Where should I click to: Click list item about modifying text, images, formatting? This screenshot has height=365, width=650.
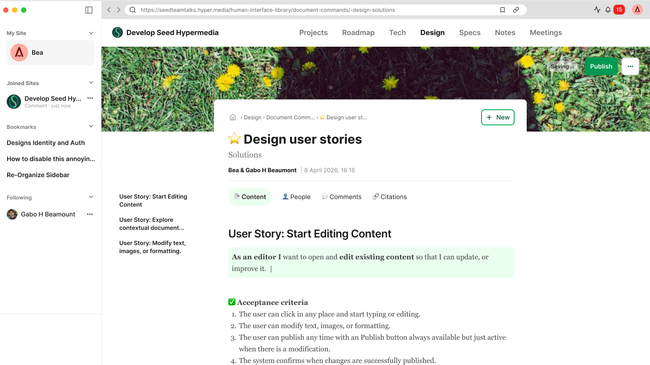click(x=315, y=326)
